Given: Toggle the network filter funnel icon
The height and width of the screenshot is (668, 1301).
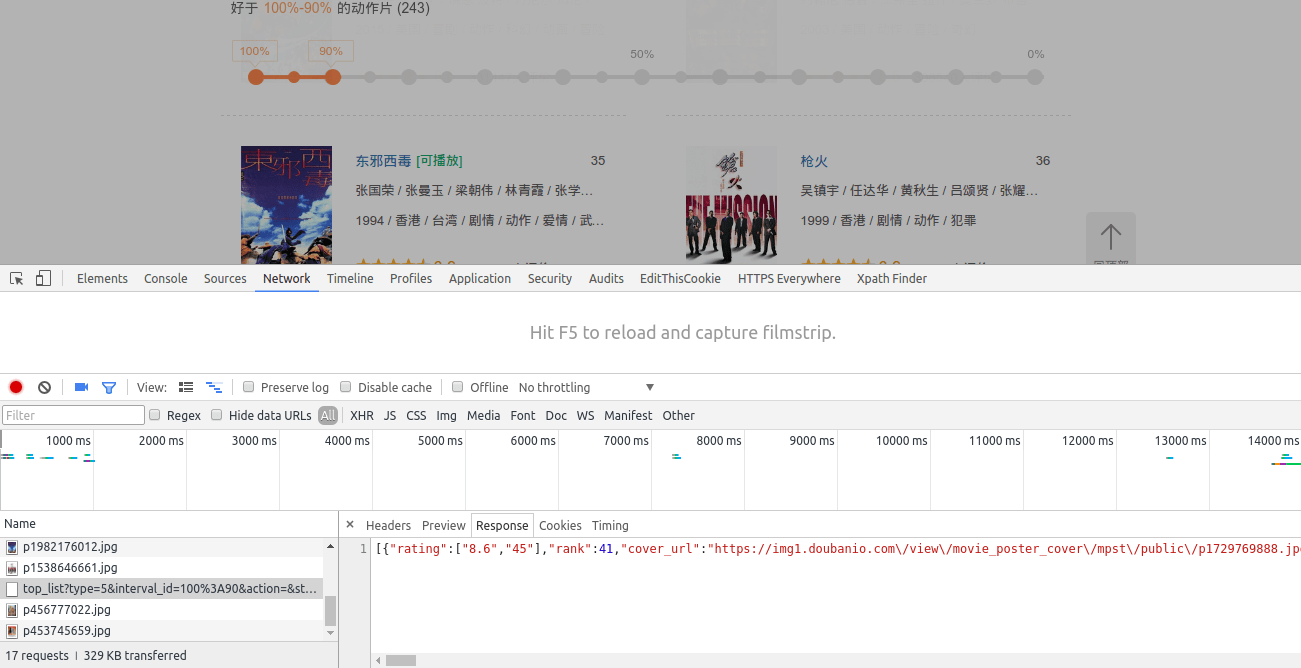Looking at the screenshot, I should click(x=109, y=387).
